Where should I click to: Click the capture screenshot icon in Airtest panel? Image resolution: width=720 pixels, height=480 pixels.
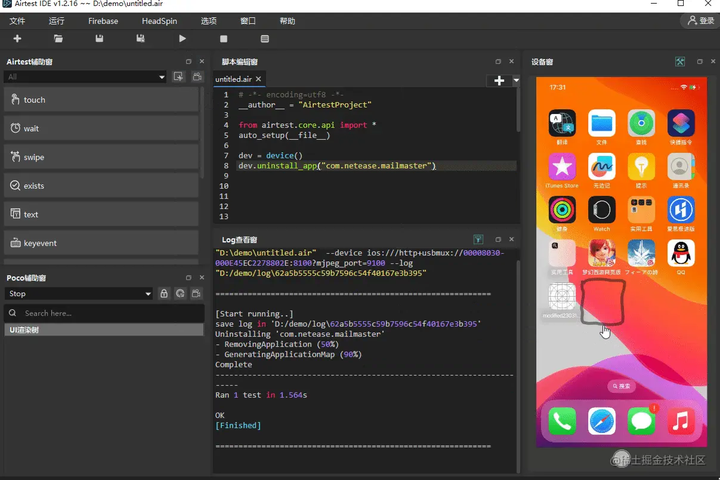click(178, 77)
